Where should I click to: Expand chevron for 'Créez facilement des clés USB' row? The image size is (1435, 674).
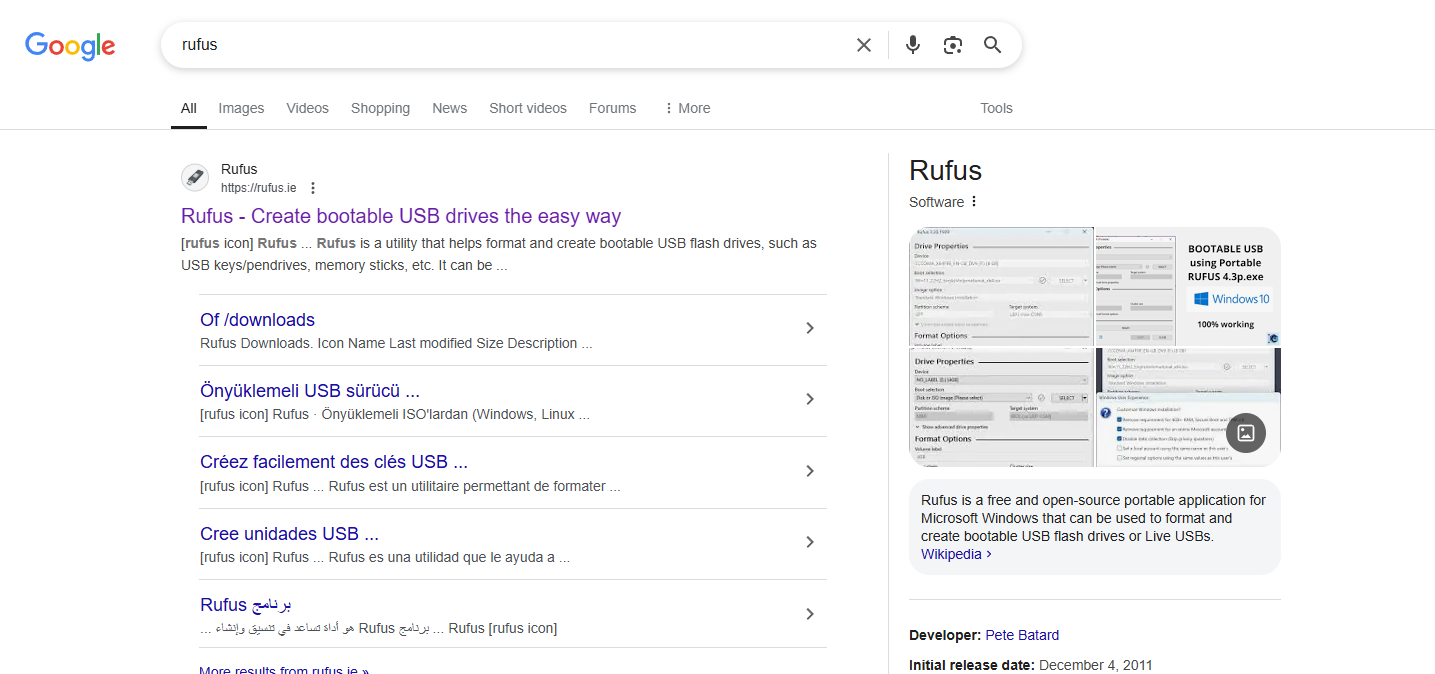tap(810, 471)
